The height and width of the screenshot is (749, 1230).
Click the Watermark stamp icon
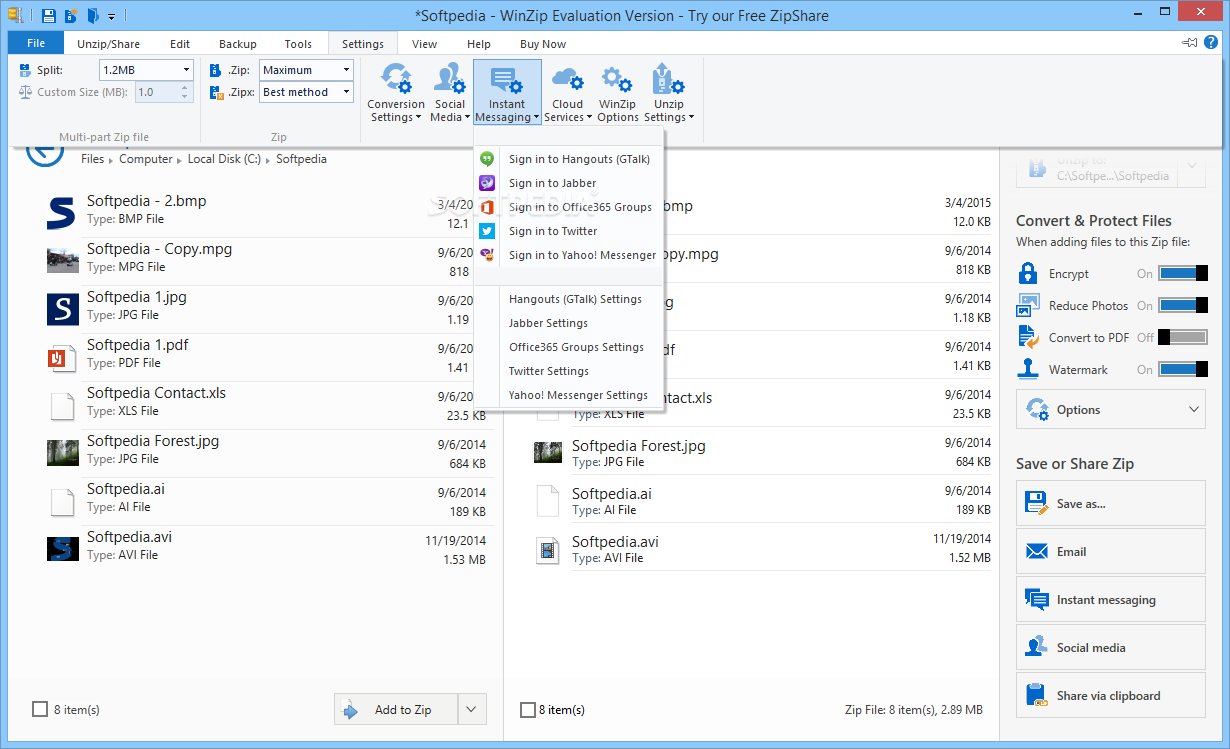[1028, 369]
